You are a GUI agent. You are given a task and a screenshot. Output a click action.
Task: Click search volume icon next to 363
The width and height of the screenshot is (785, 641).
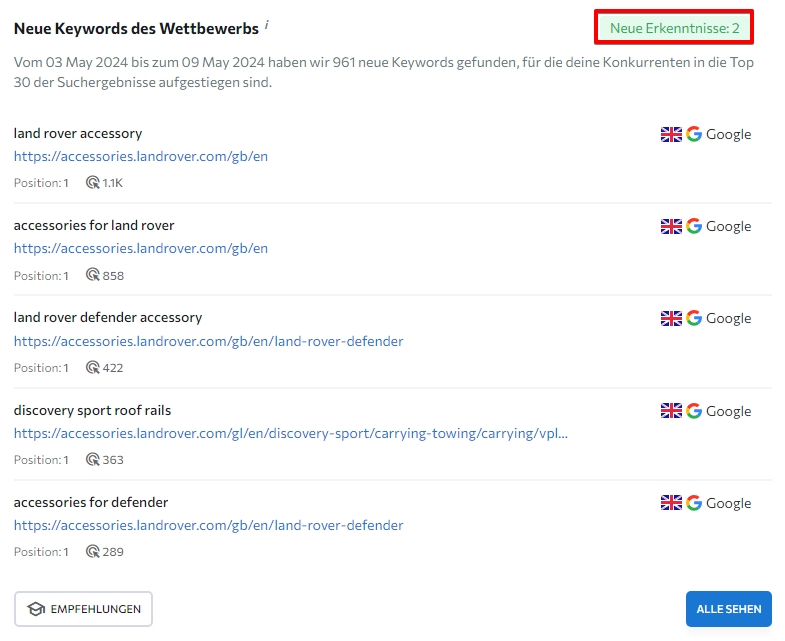coord(93,459)
